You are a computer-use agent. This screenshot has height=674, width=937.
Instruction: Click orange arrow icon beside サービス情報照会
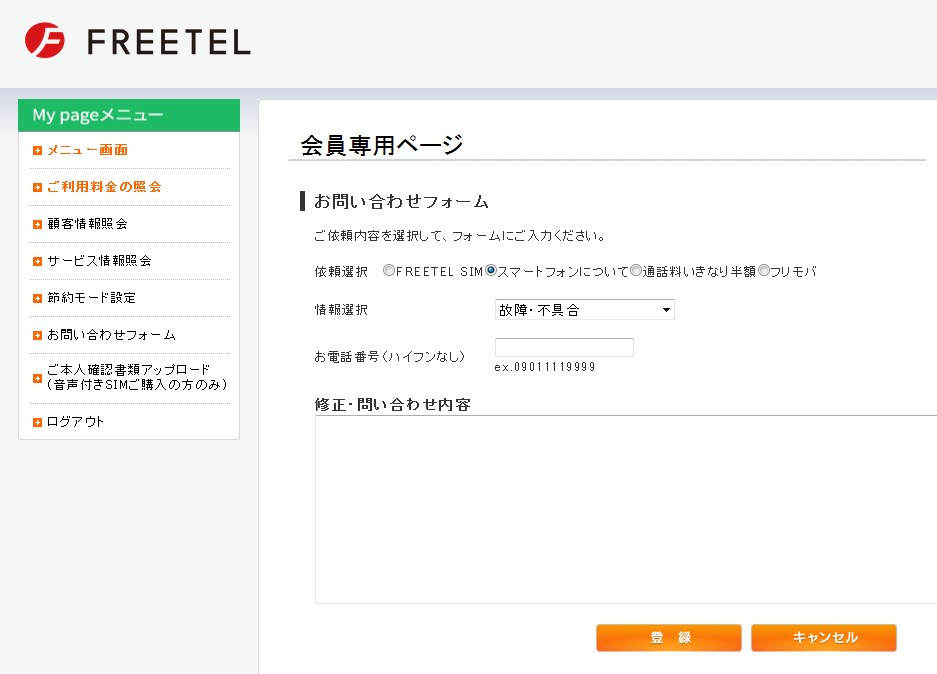(x=37, y=262)
